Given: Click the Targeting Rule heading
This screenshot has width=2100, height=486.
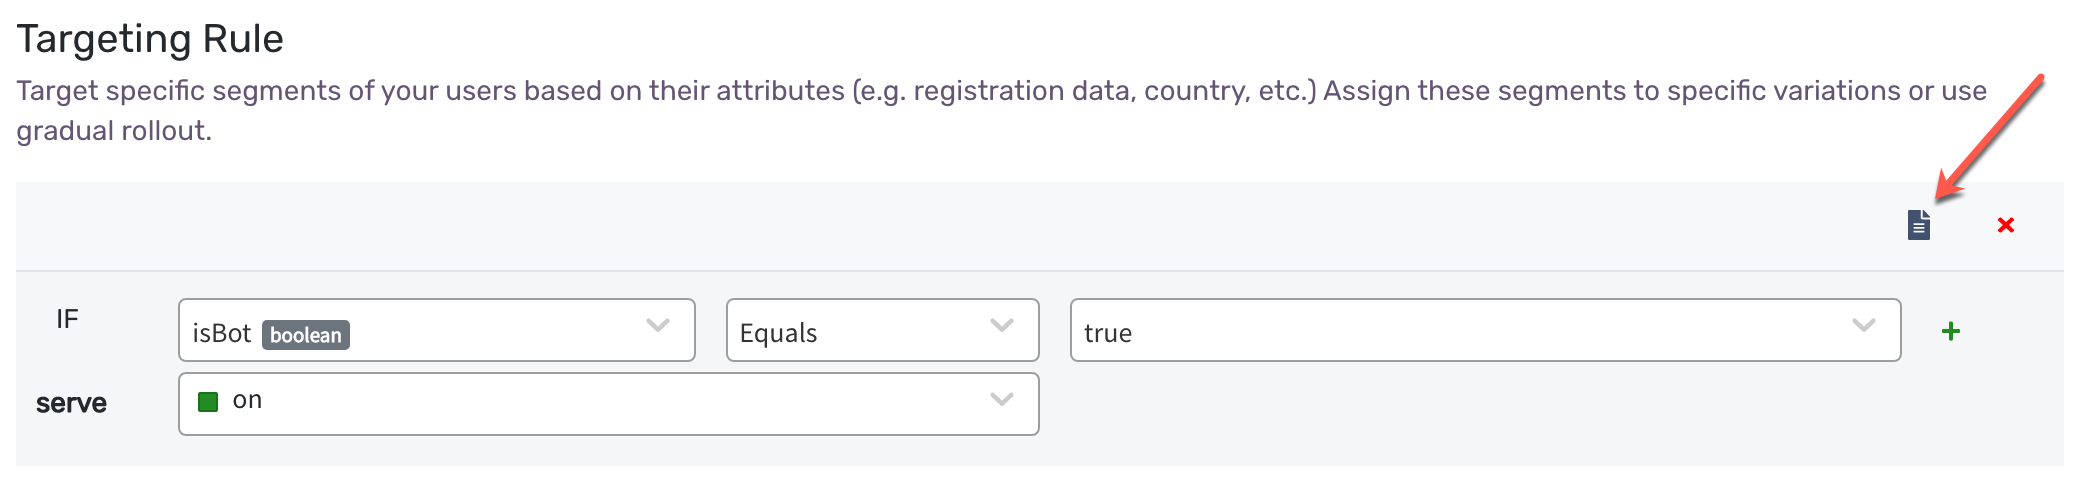Looking at the screenshot, I should click(150, 39).
